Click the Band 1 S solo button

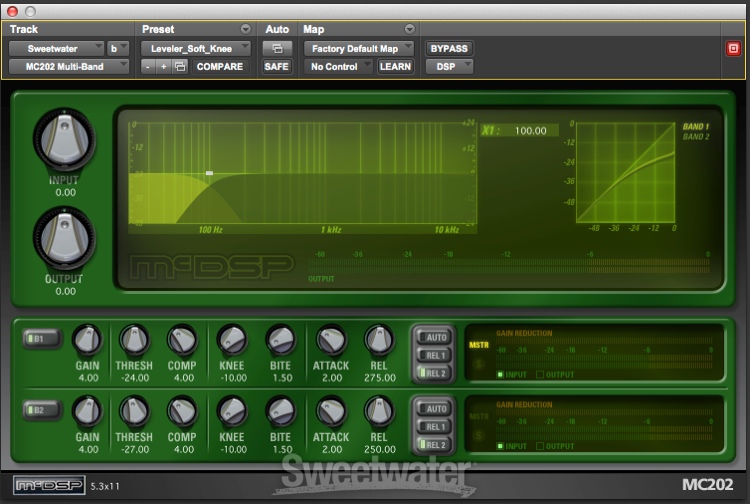[478, 364]
